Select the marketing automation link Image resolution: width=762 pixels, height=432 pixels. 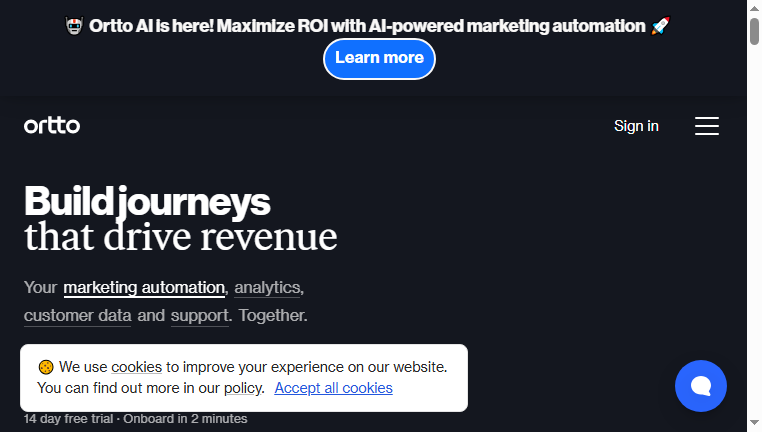[x=144, y=288]
